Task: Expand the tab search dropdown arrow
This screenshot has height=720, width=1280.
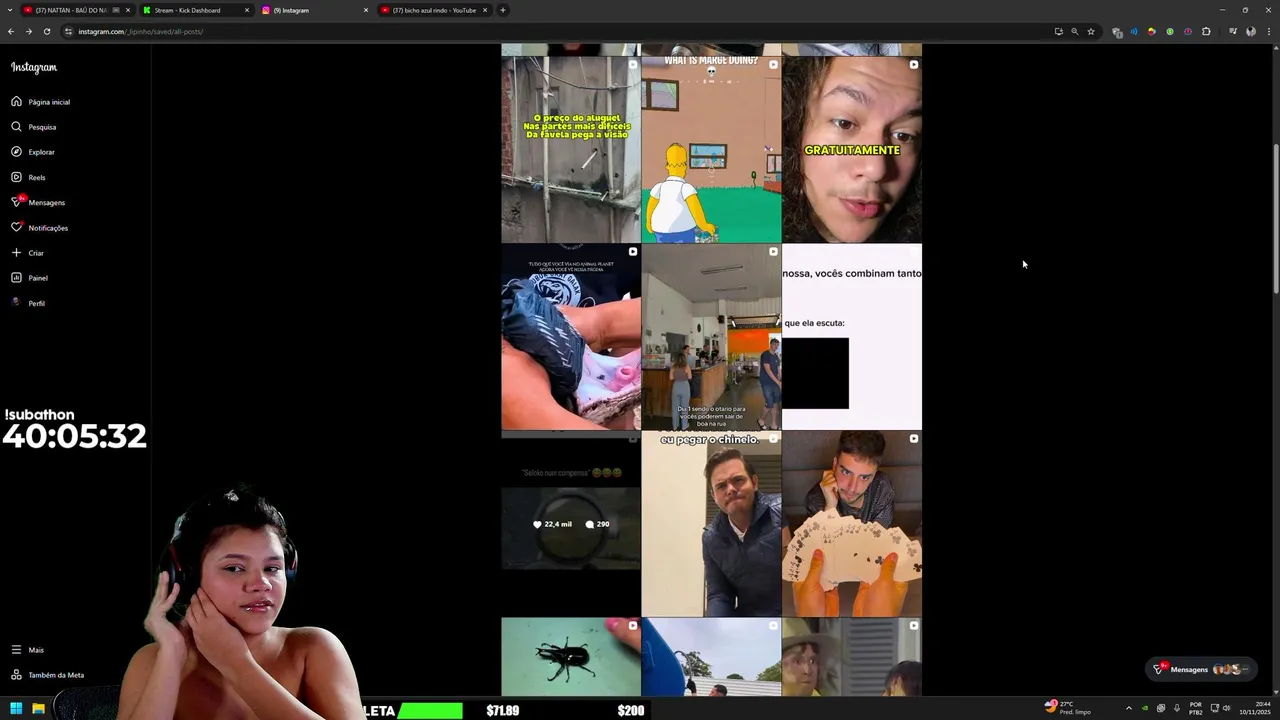Action: tap(10, 10)
